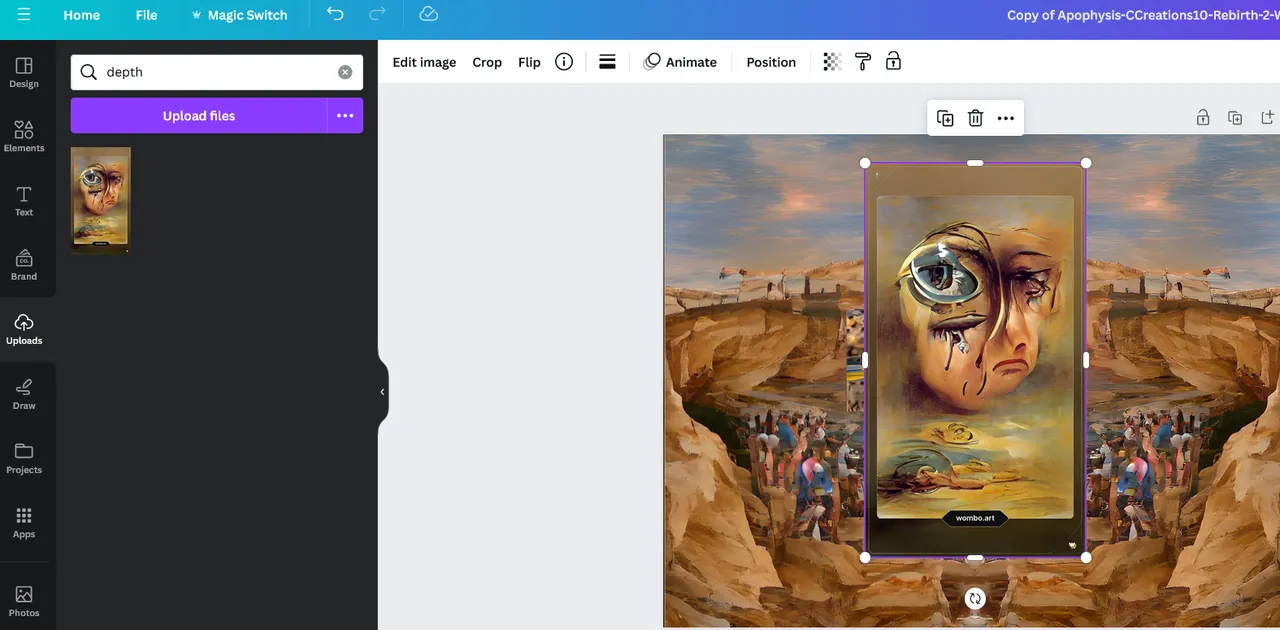Open the Elements panel
Viewport: 1280px width, 630px height.
click(24, 137)
